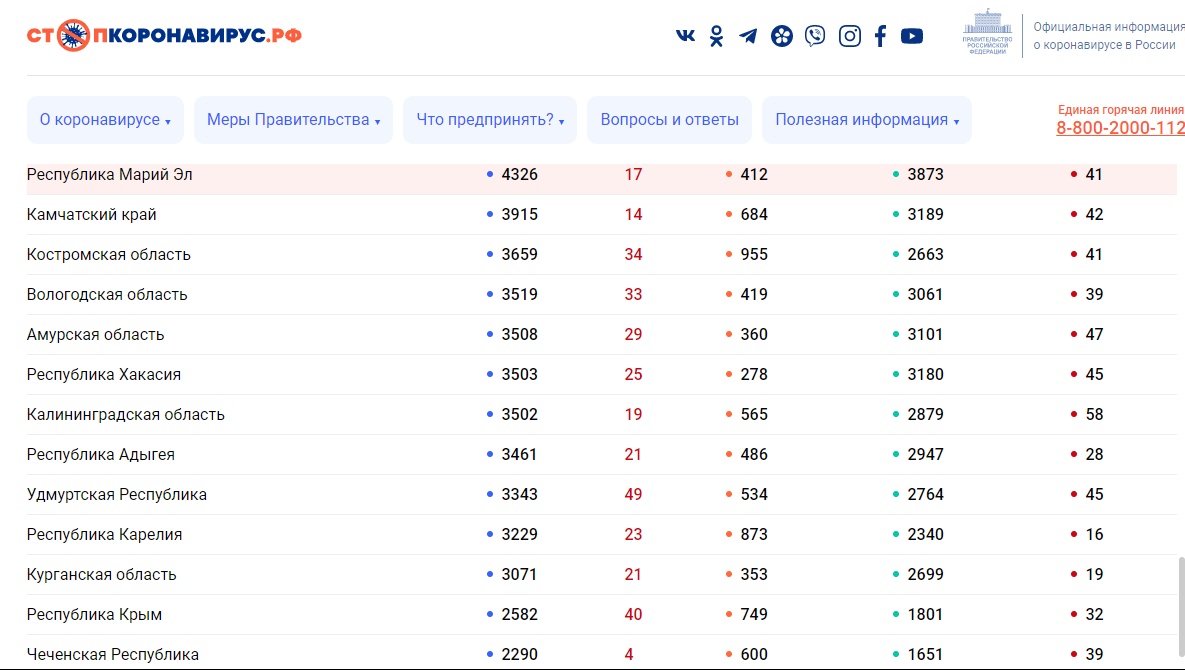The width and height of the screenshot is (1185, 670).
Task: Open the Instagram profile icon
Action: tap(849, 35)
